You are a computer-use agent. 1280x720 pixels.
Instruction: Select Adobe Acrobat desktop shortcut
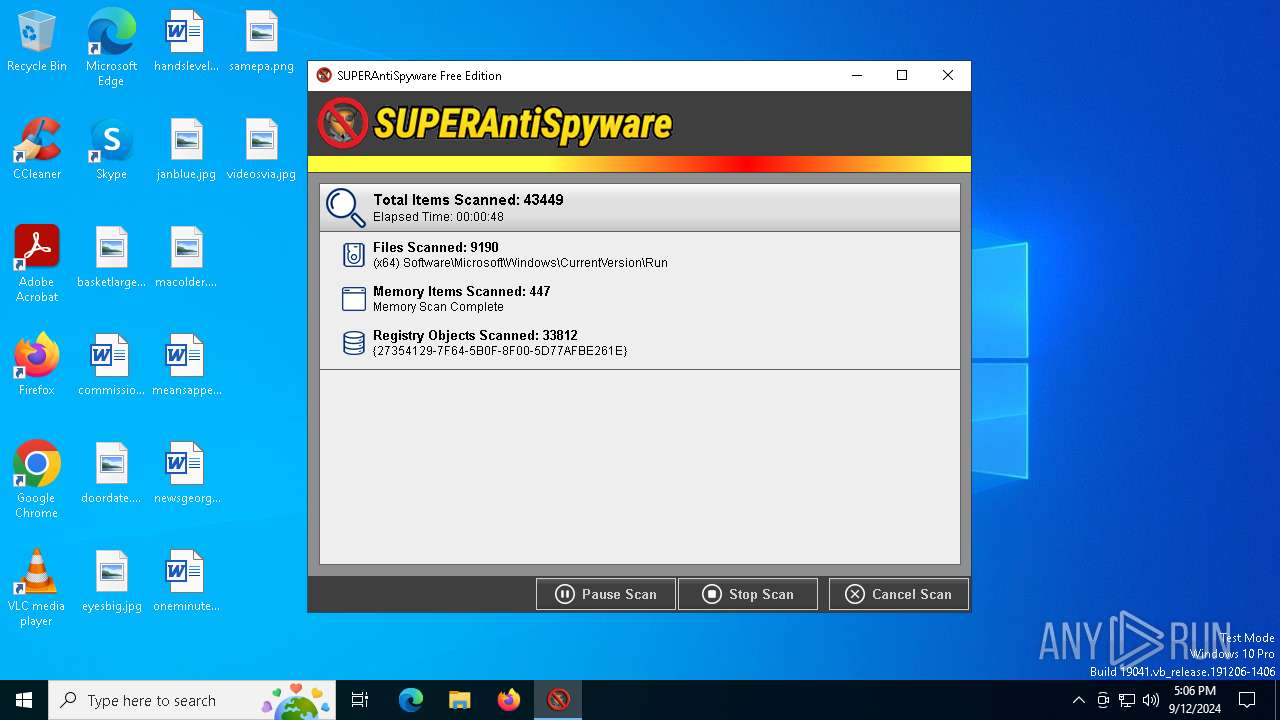tap(37, 264)
